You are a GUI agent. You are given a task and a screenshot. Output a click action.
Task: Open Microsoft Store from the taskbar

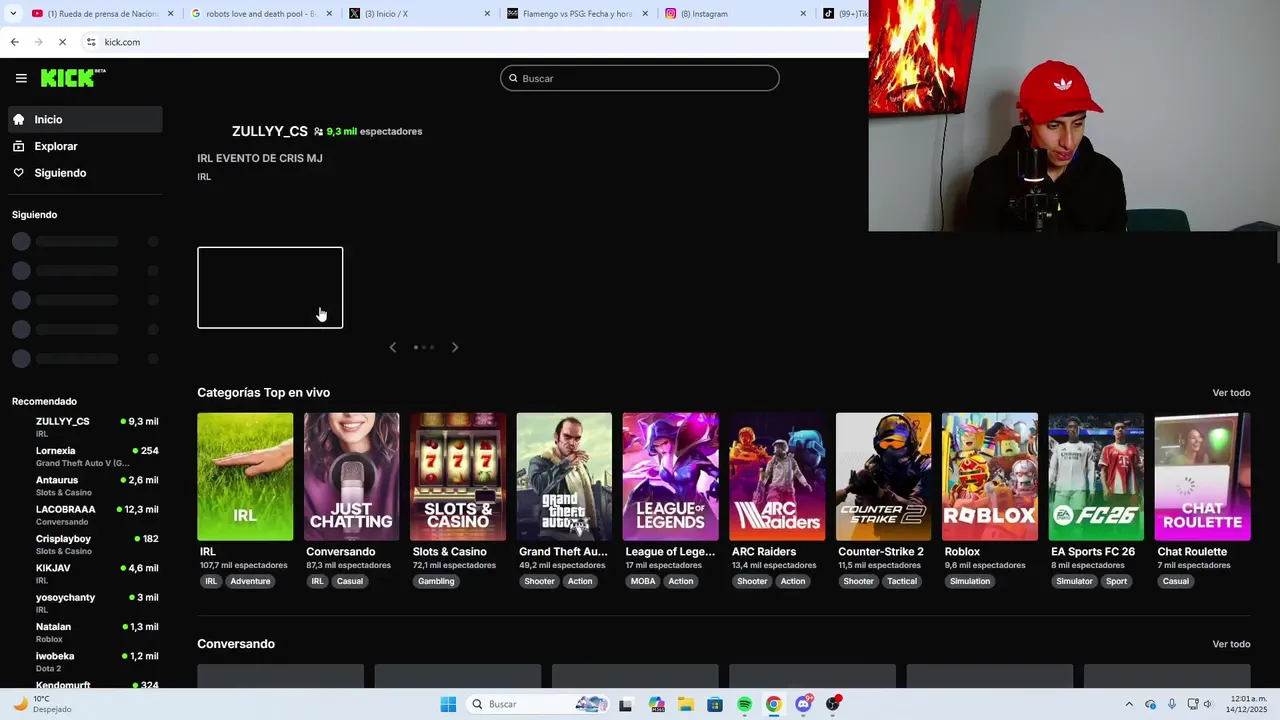click(714, 704)
